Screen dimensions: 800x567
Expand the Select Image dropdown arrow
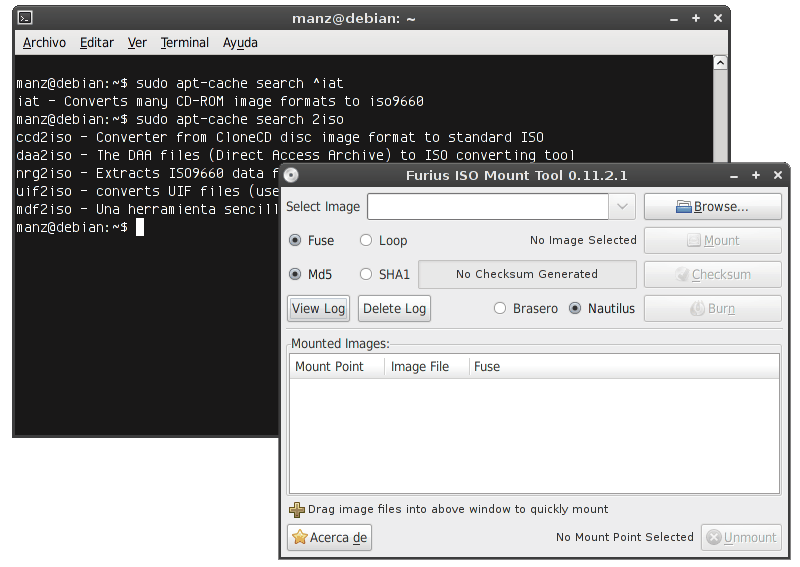pos(622,207)
